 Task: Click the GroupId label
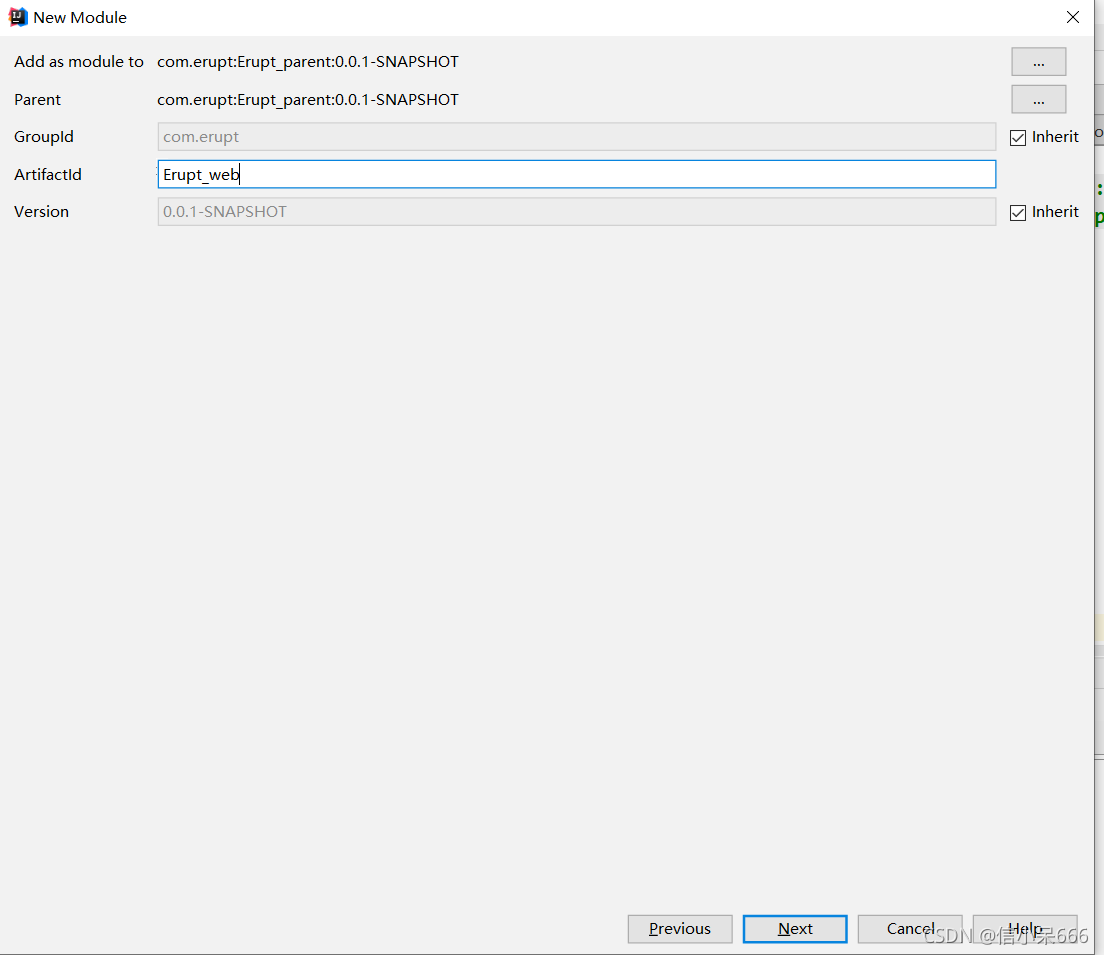[44, 137]
